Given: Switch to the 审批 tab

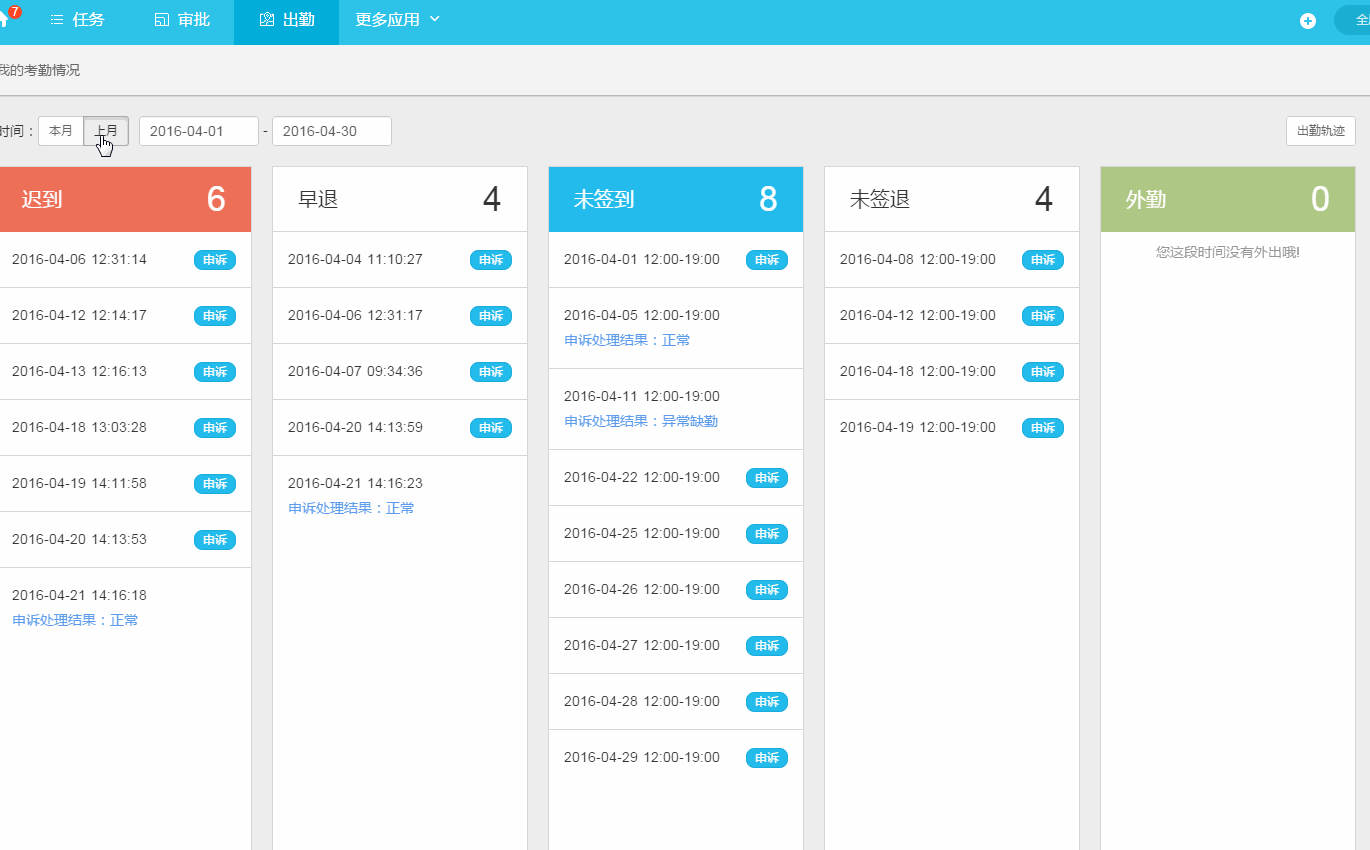Looking at the screenshot, I should pyautogui.click(x=182, y=20).
